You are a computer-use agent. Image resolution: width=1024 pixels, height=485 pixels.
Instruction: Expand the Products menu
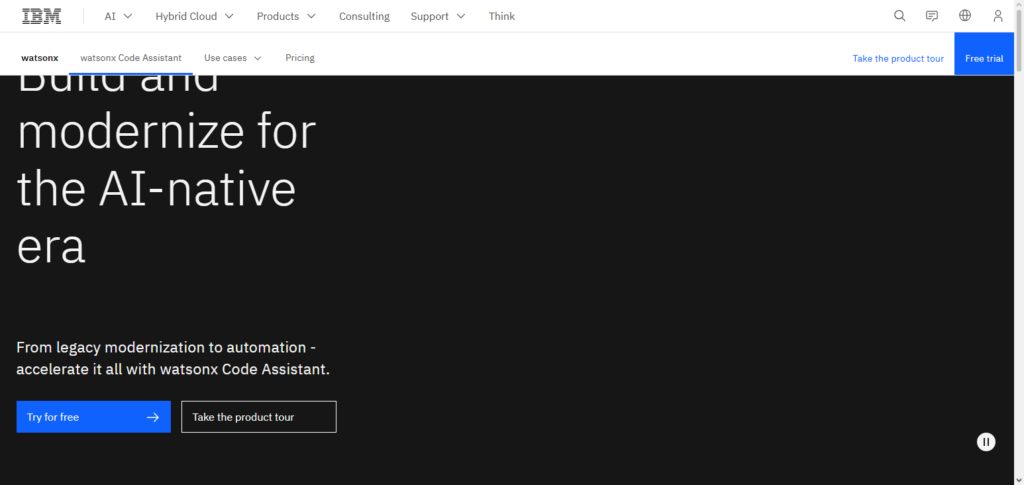coord(286,16)
